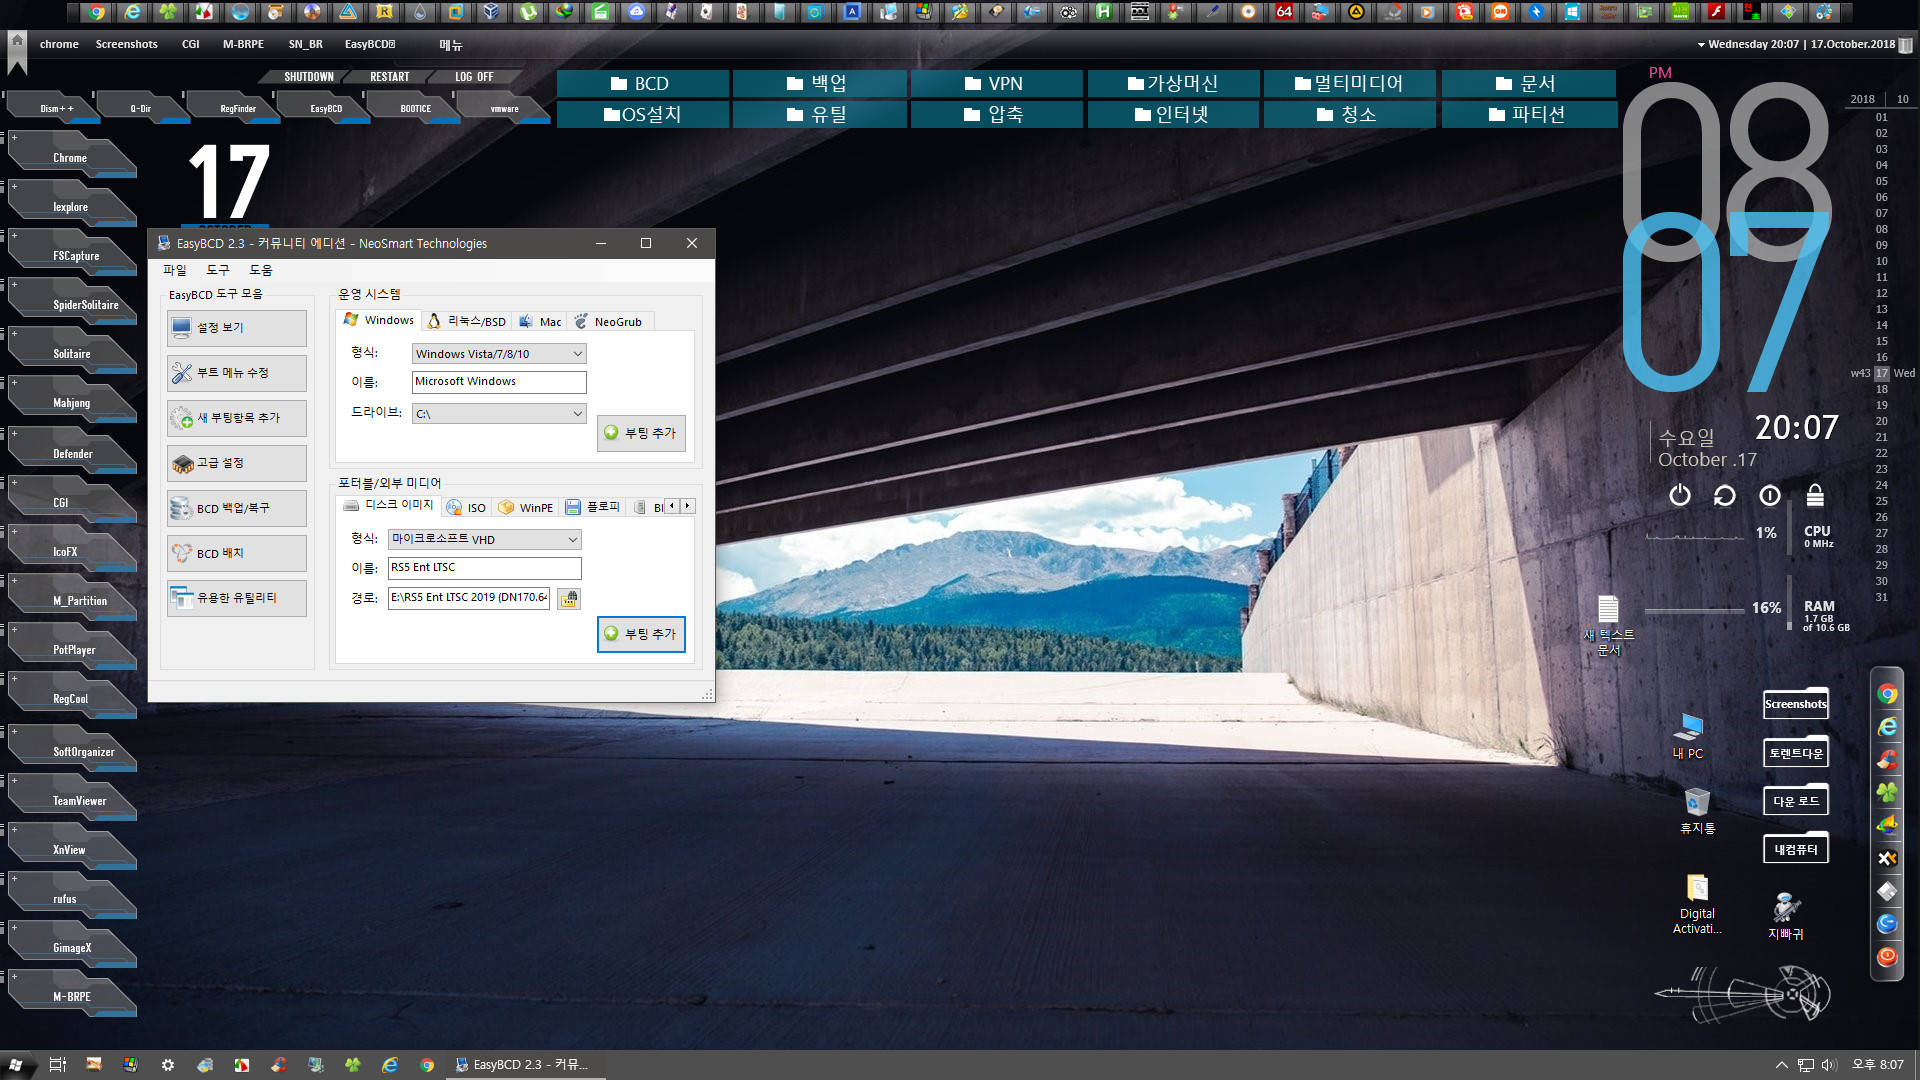The height and width of the screenshot is (1080, 1920).
Task: Launch PotPlayer from the left launcher
Action: tap(74, 650)
